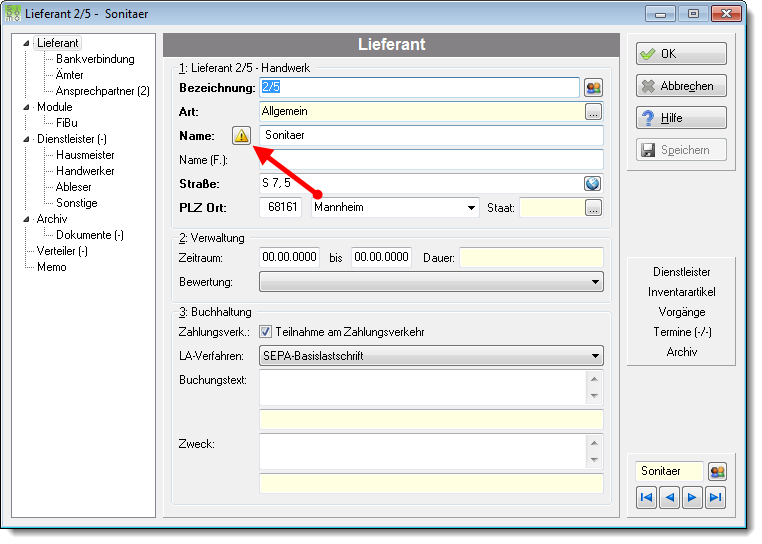Open the ellipsis browse button for Staat
Screen dimensions: 762x544
[x=593, y=208]
